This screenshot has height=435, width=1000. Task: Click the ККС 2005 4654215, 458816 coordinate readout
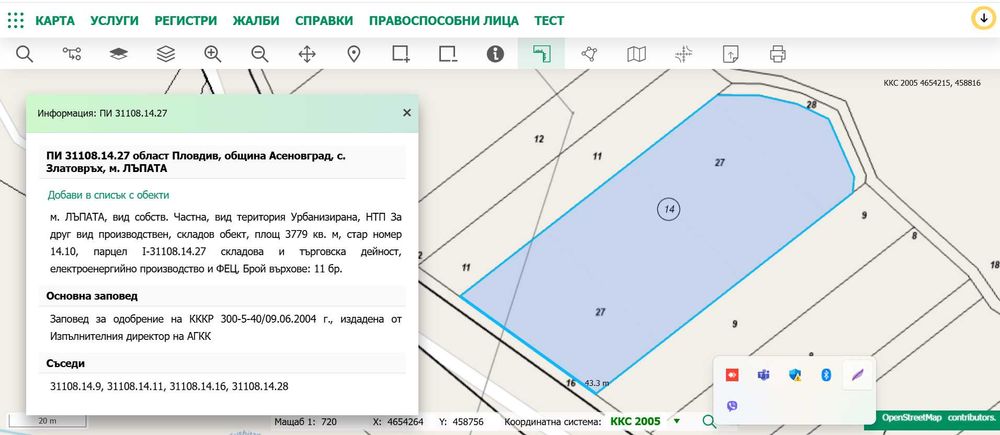[x=932, y=83]
